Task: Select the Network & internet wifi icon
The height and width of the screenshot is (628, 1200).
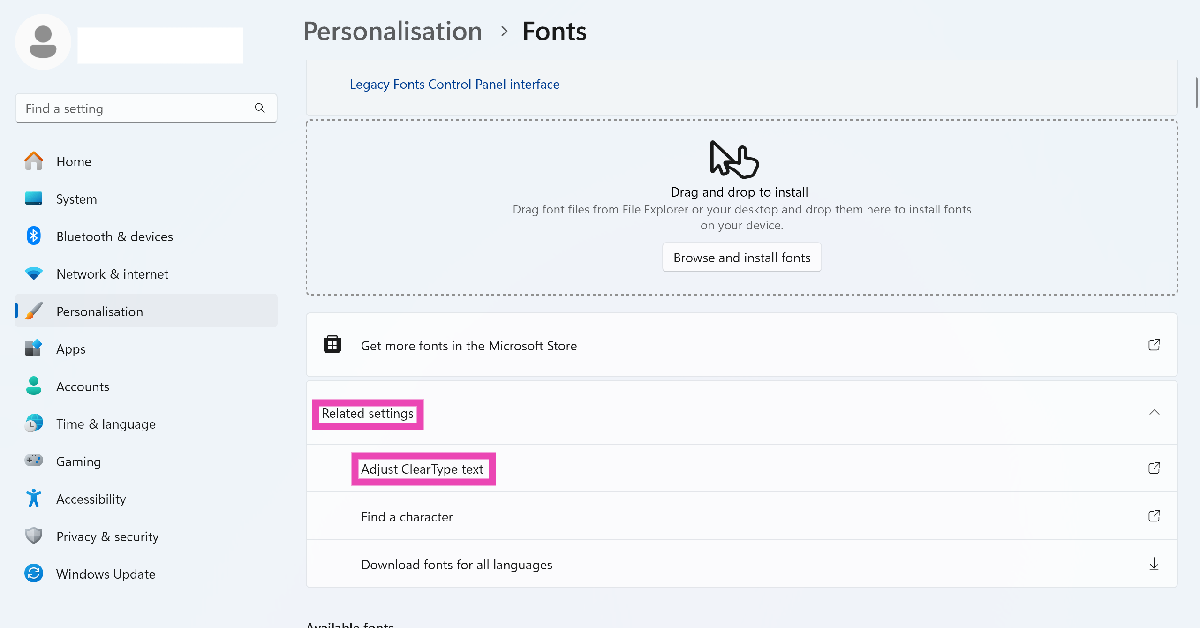Action: pos(34,274)
